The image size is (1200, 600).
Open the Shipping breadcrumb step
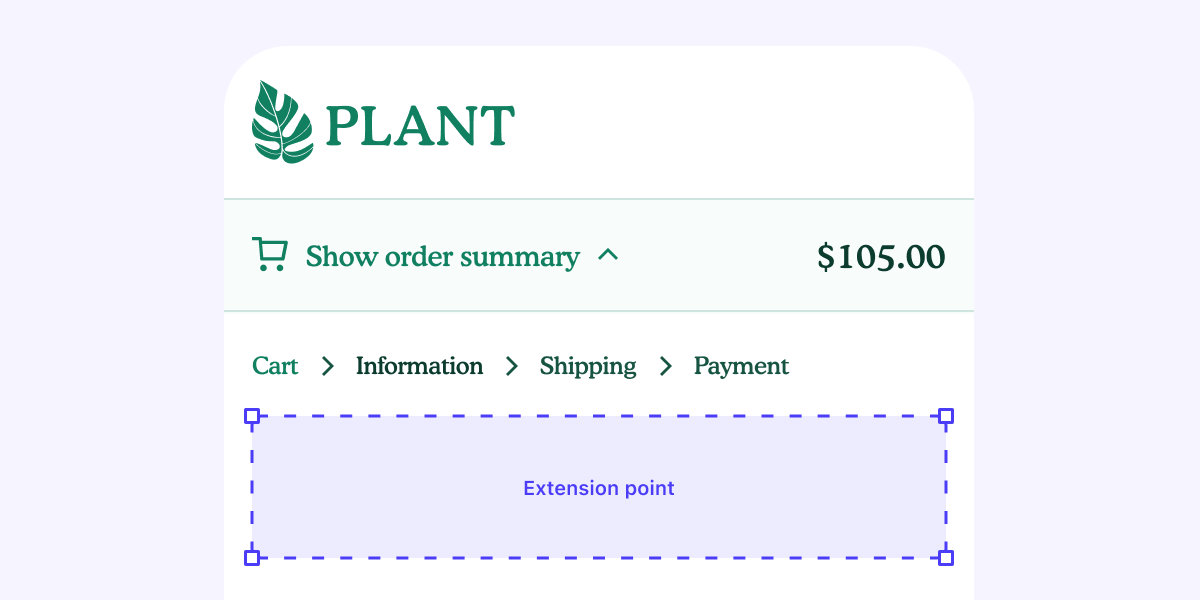(588, 366)
